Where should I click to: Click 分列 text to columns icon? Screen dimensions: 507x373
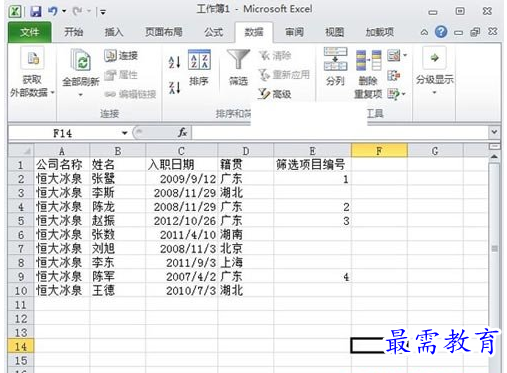pyautogui.click(x=335, y=59)
